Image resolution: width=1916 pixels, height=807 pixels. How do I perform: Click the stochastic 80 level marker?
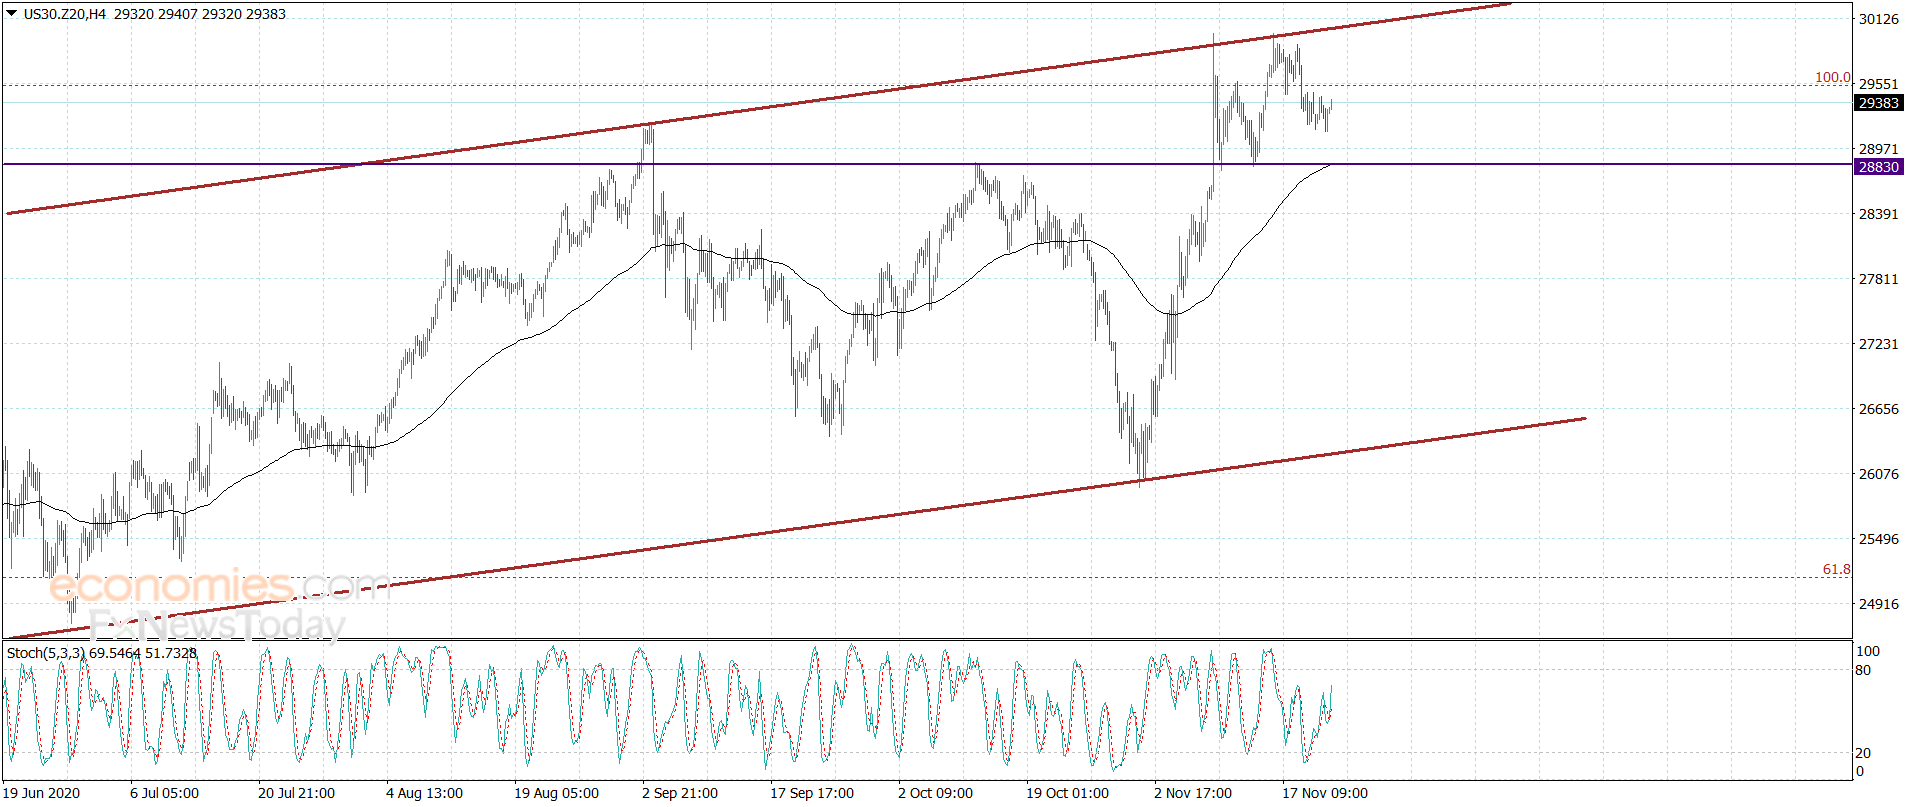click(1863, 670)
